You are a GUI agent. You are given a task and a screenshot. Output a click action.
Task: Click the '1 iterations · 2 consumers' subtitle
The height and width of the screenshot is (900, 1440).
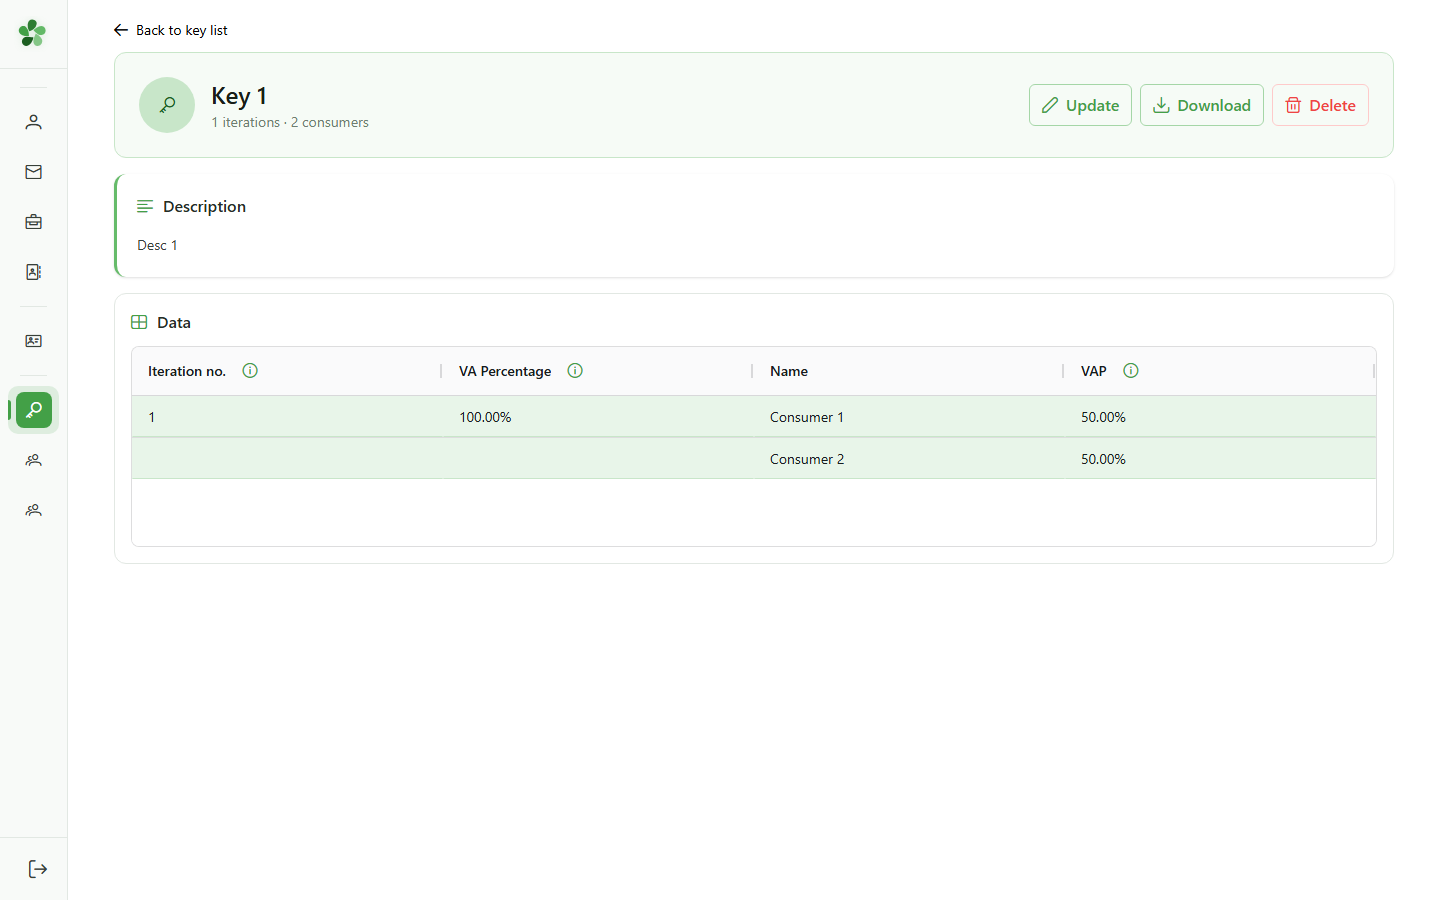[x=290, y=122]
